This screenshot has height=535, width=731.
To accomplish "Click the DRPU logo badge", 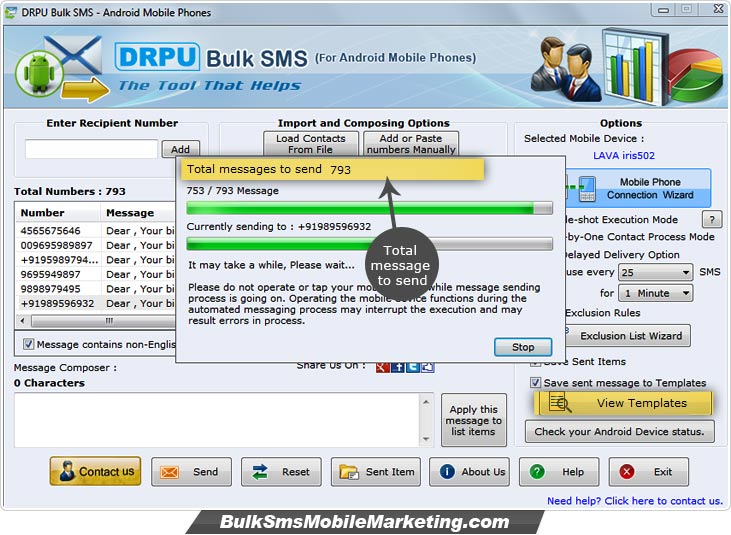I will click(x=157, y=57).
